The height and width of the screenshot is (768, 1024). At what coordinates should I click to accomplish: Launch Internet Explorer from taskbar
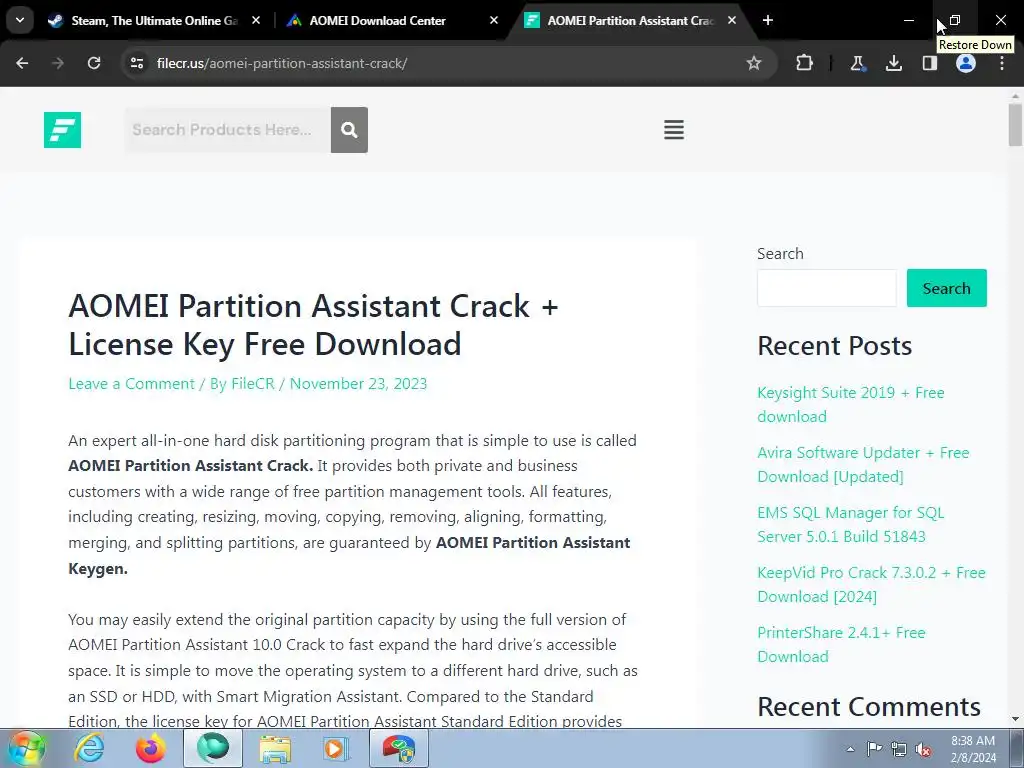point(89,748)
